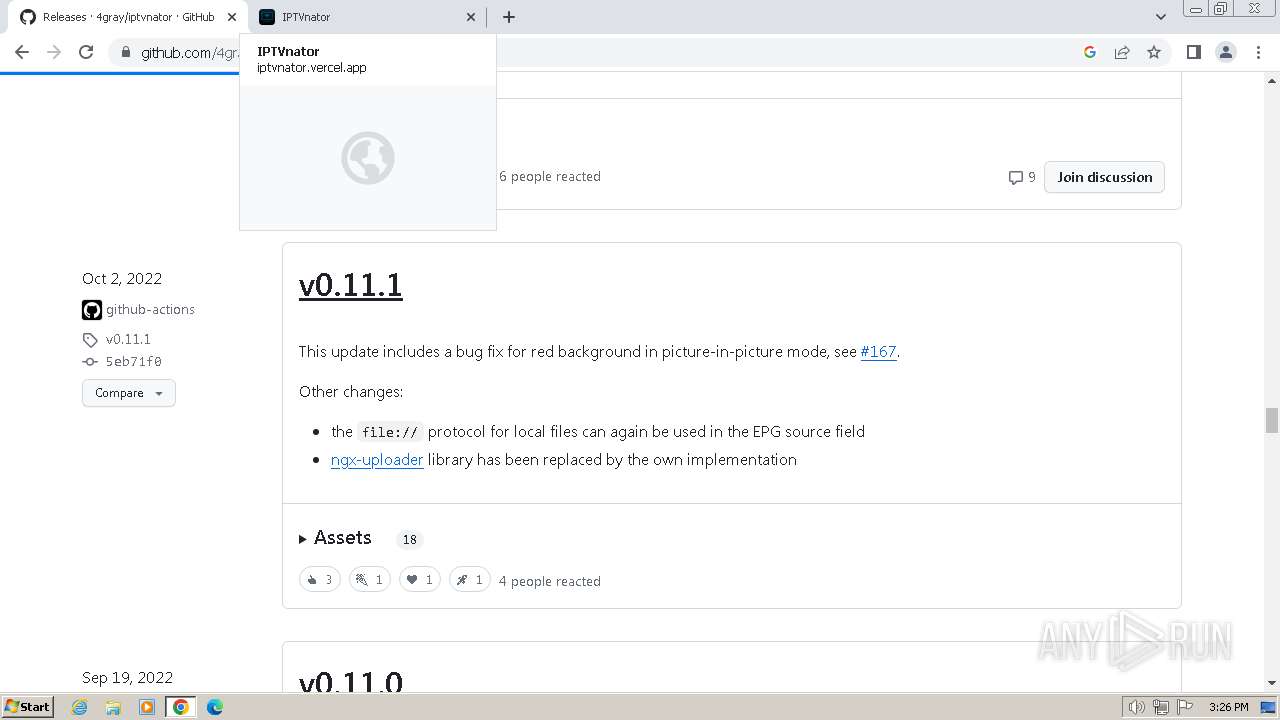
Task: Click the action center flag tray icon
Action: (x=1186, y=707)
